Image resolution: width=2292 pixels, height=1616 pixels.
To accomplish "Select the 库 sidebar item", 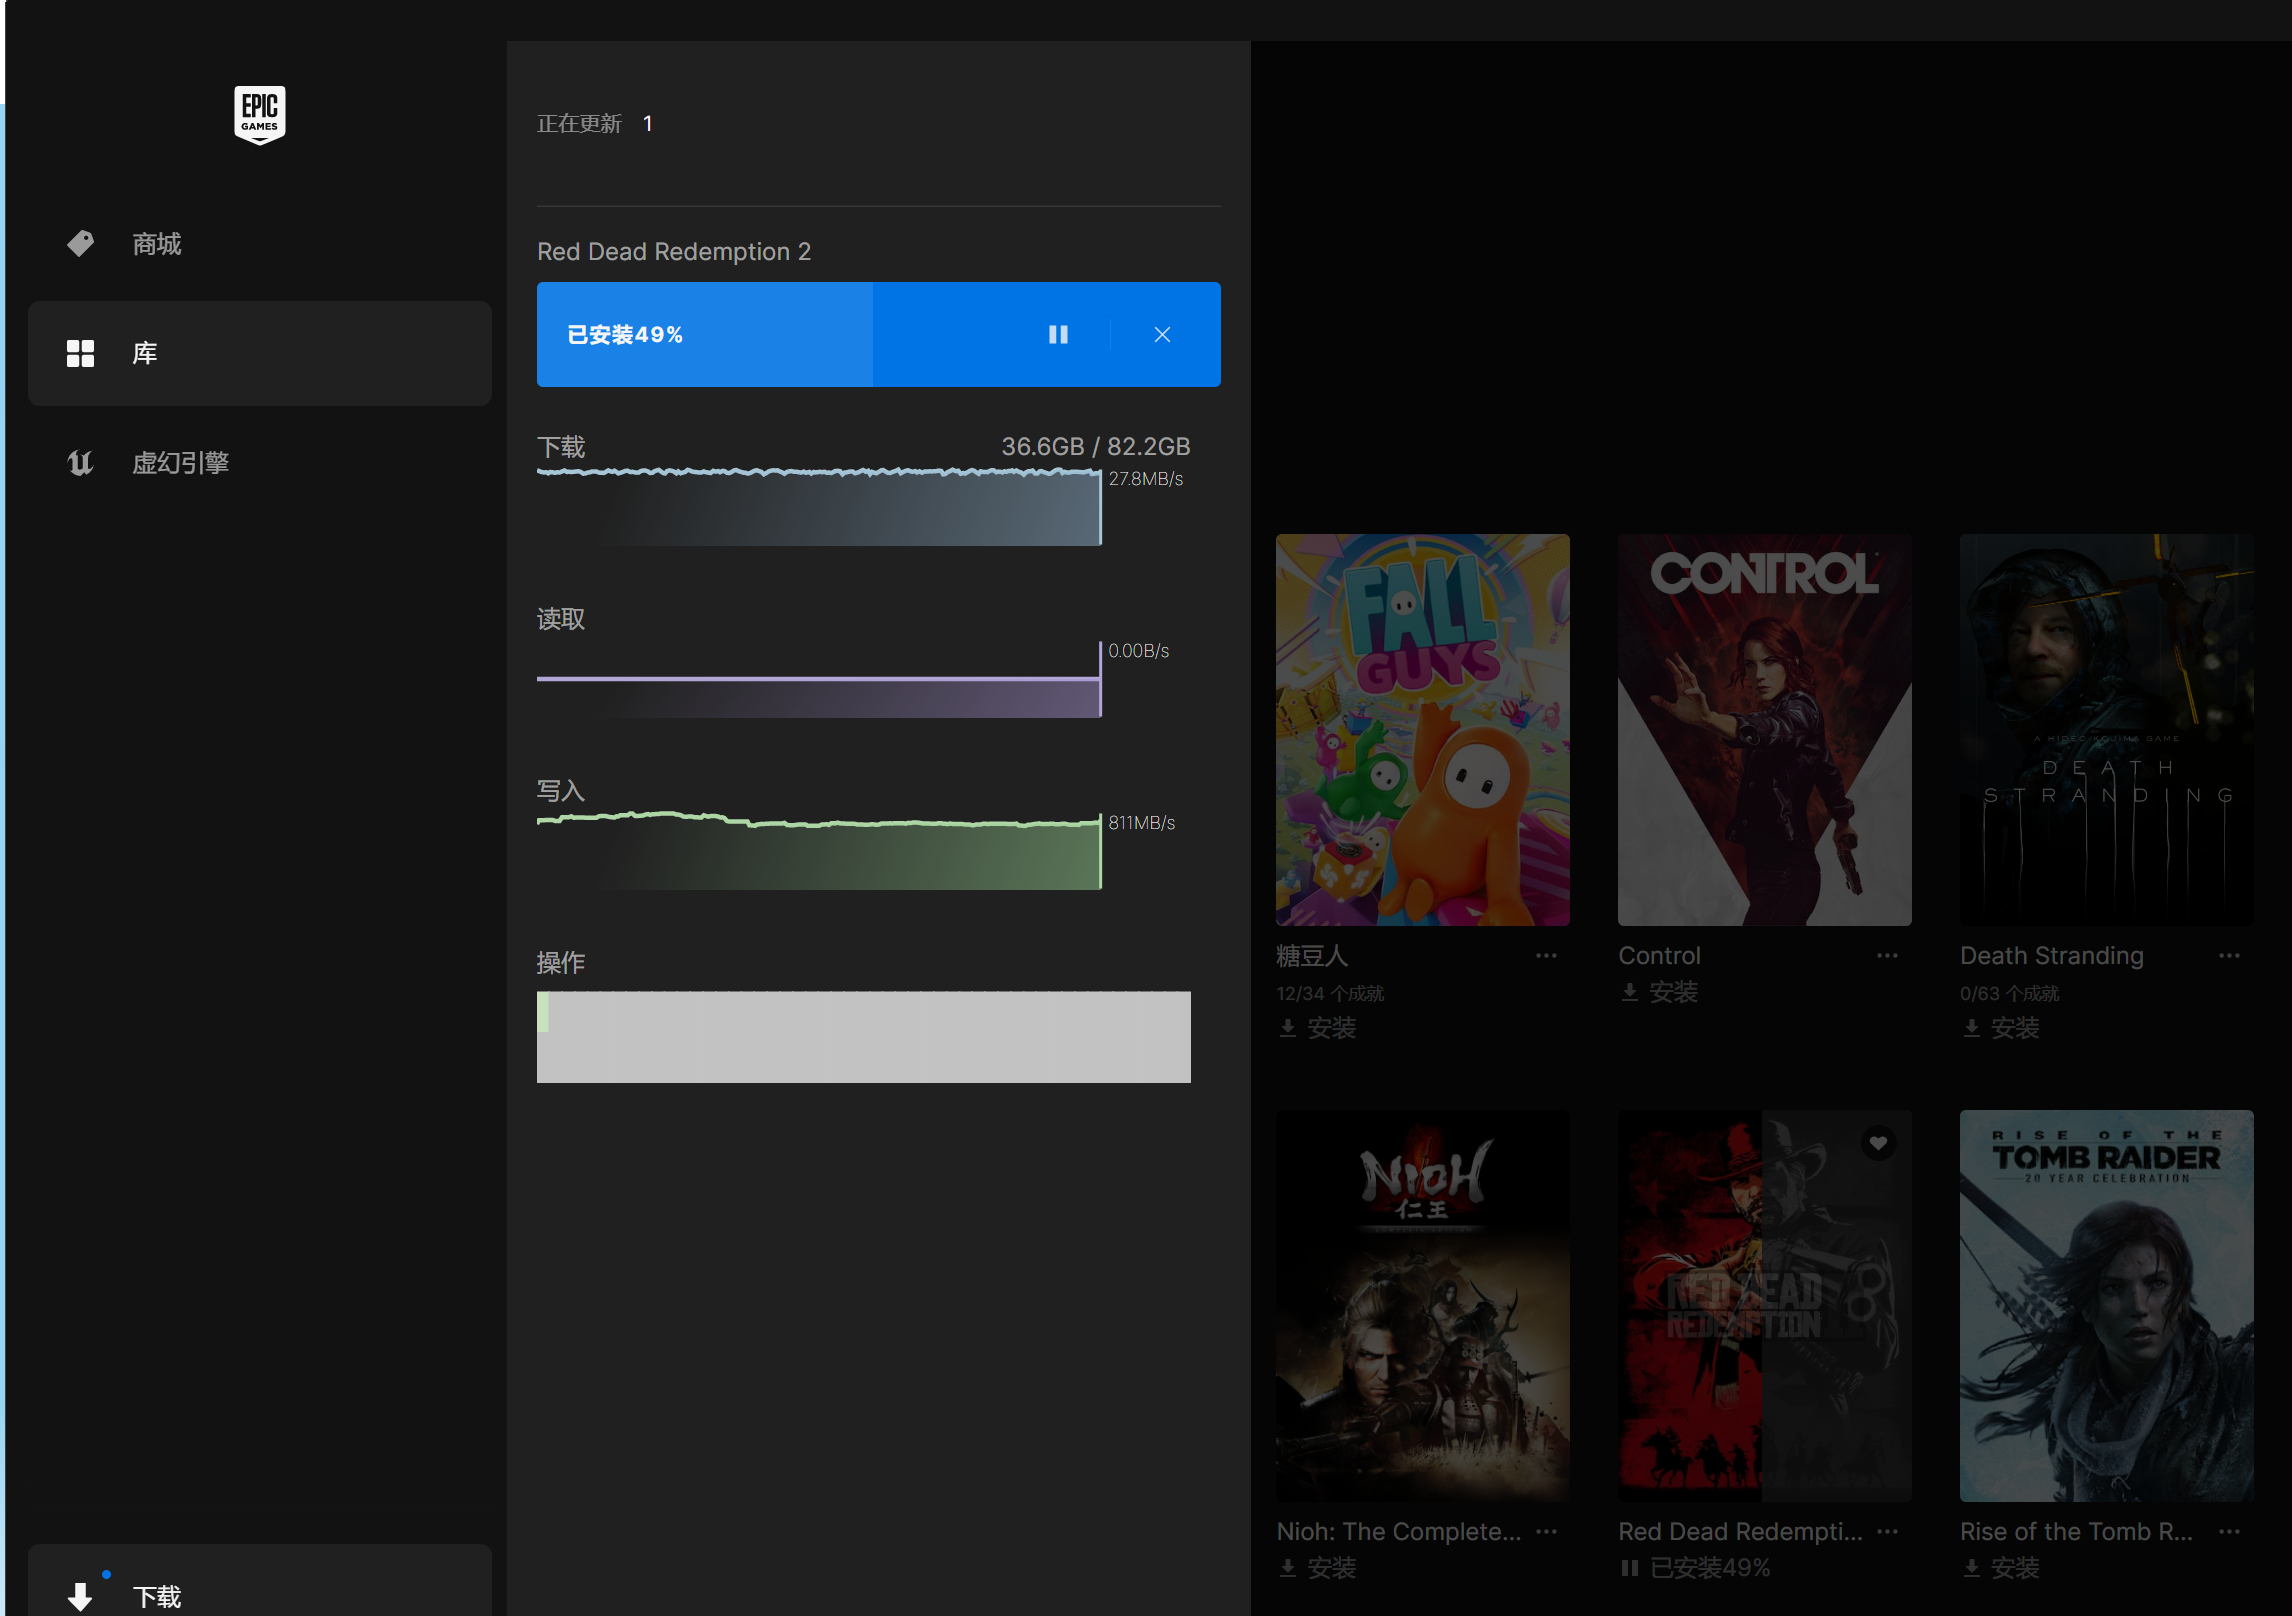I will pos(260,353).
